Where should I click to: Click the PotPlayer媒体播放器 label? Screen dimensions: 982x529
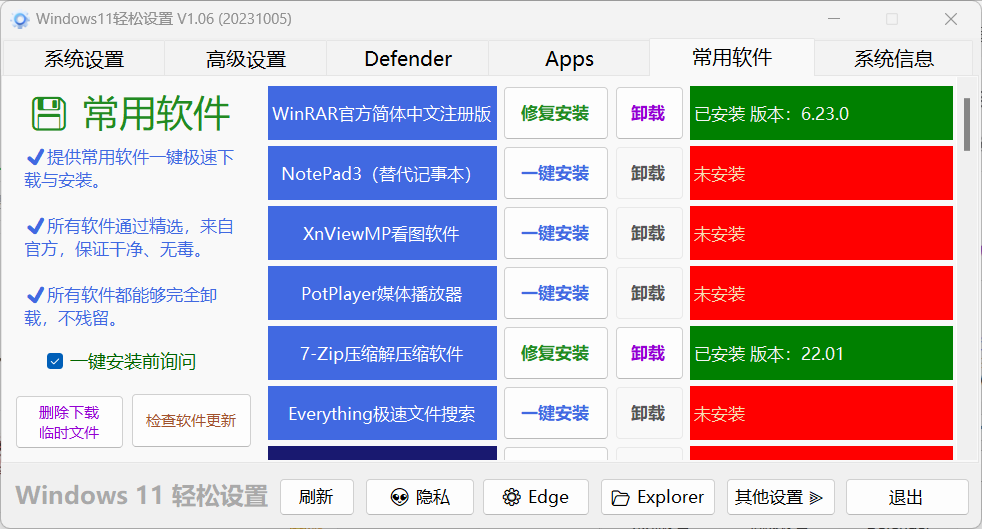(382, 294)
